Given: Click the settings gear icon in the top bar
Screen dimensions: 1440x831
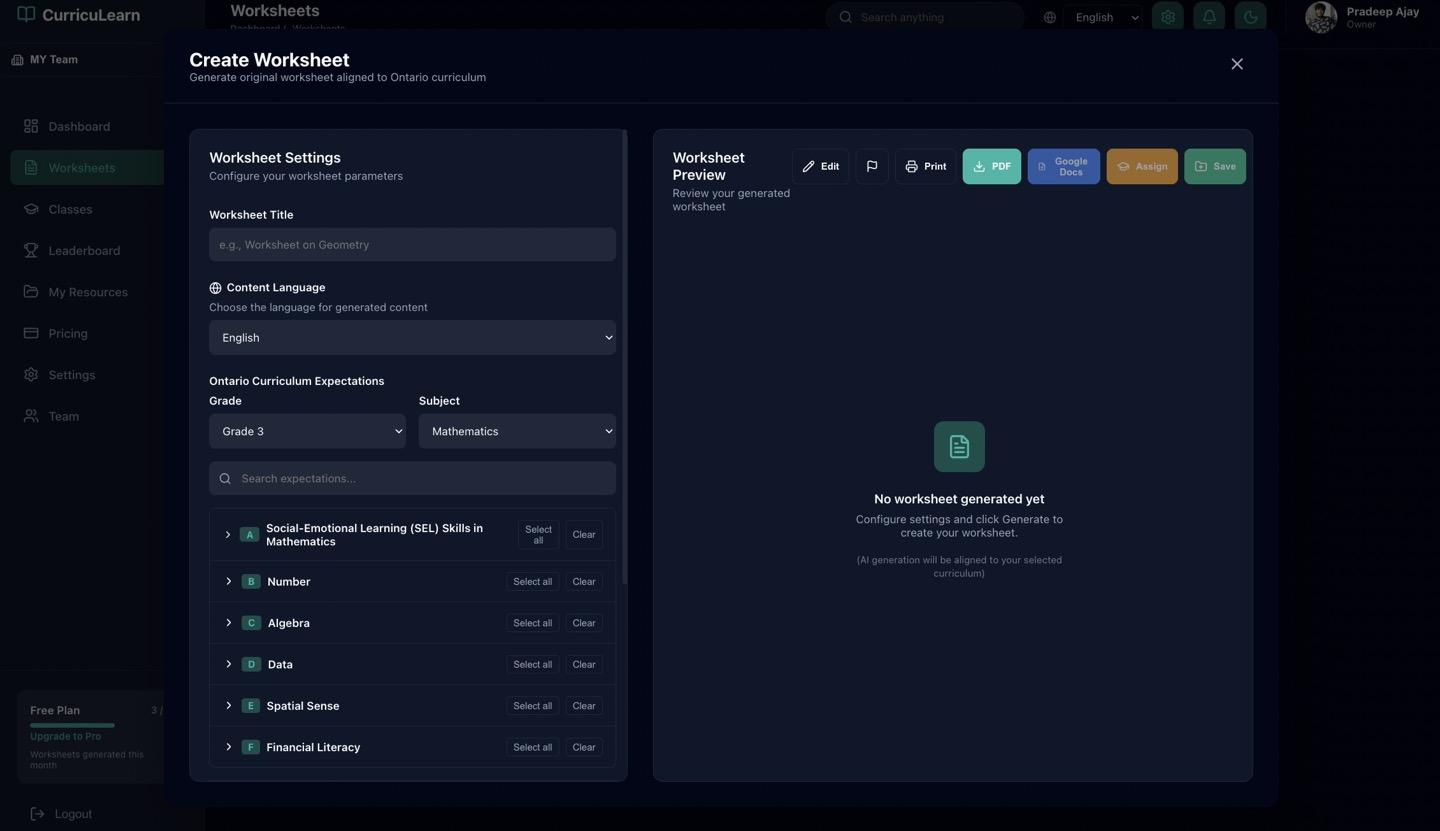Looking at the screenshot, I should coord(1167,17).
